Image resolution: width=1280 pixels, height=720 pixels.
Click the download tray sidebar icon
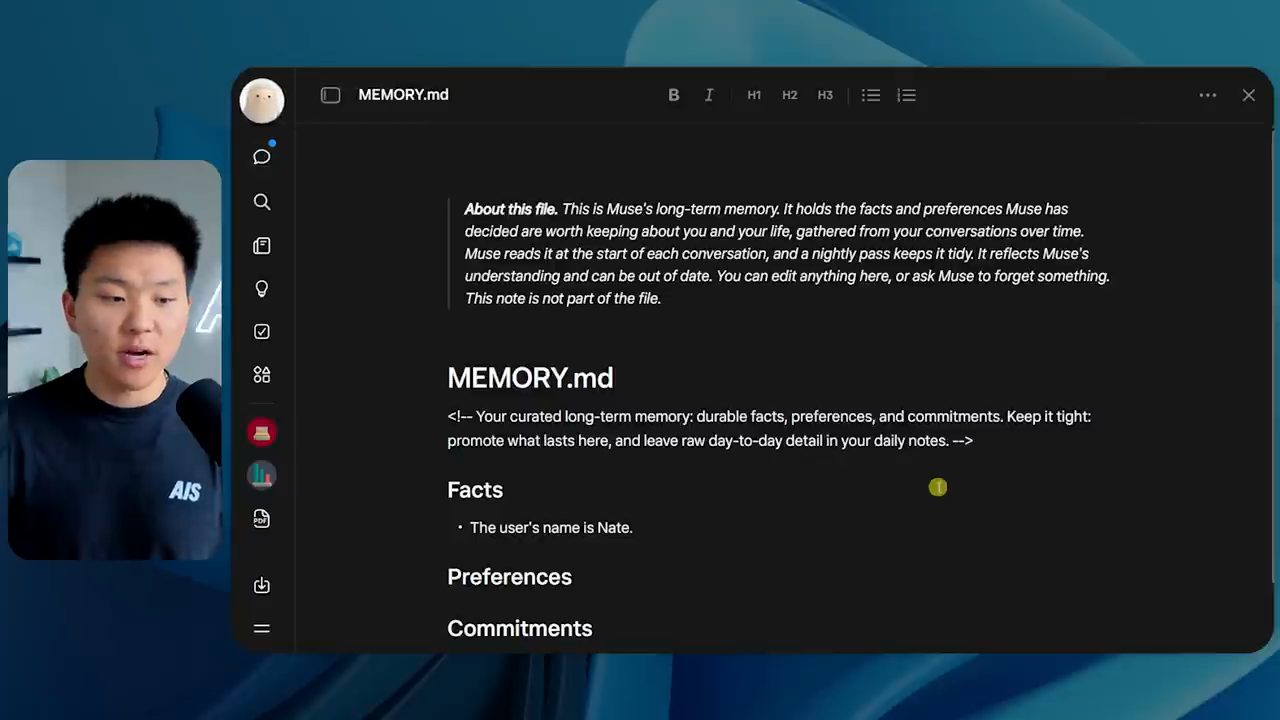pos(262,586)
